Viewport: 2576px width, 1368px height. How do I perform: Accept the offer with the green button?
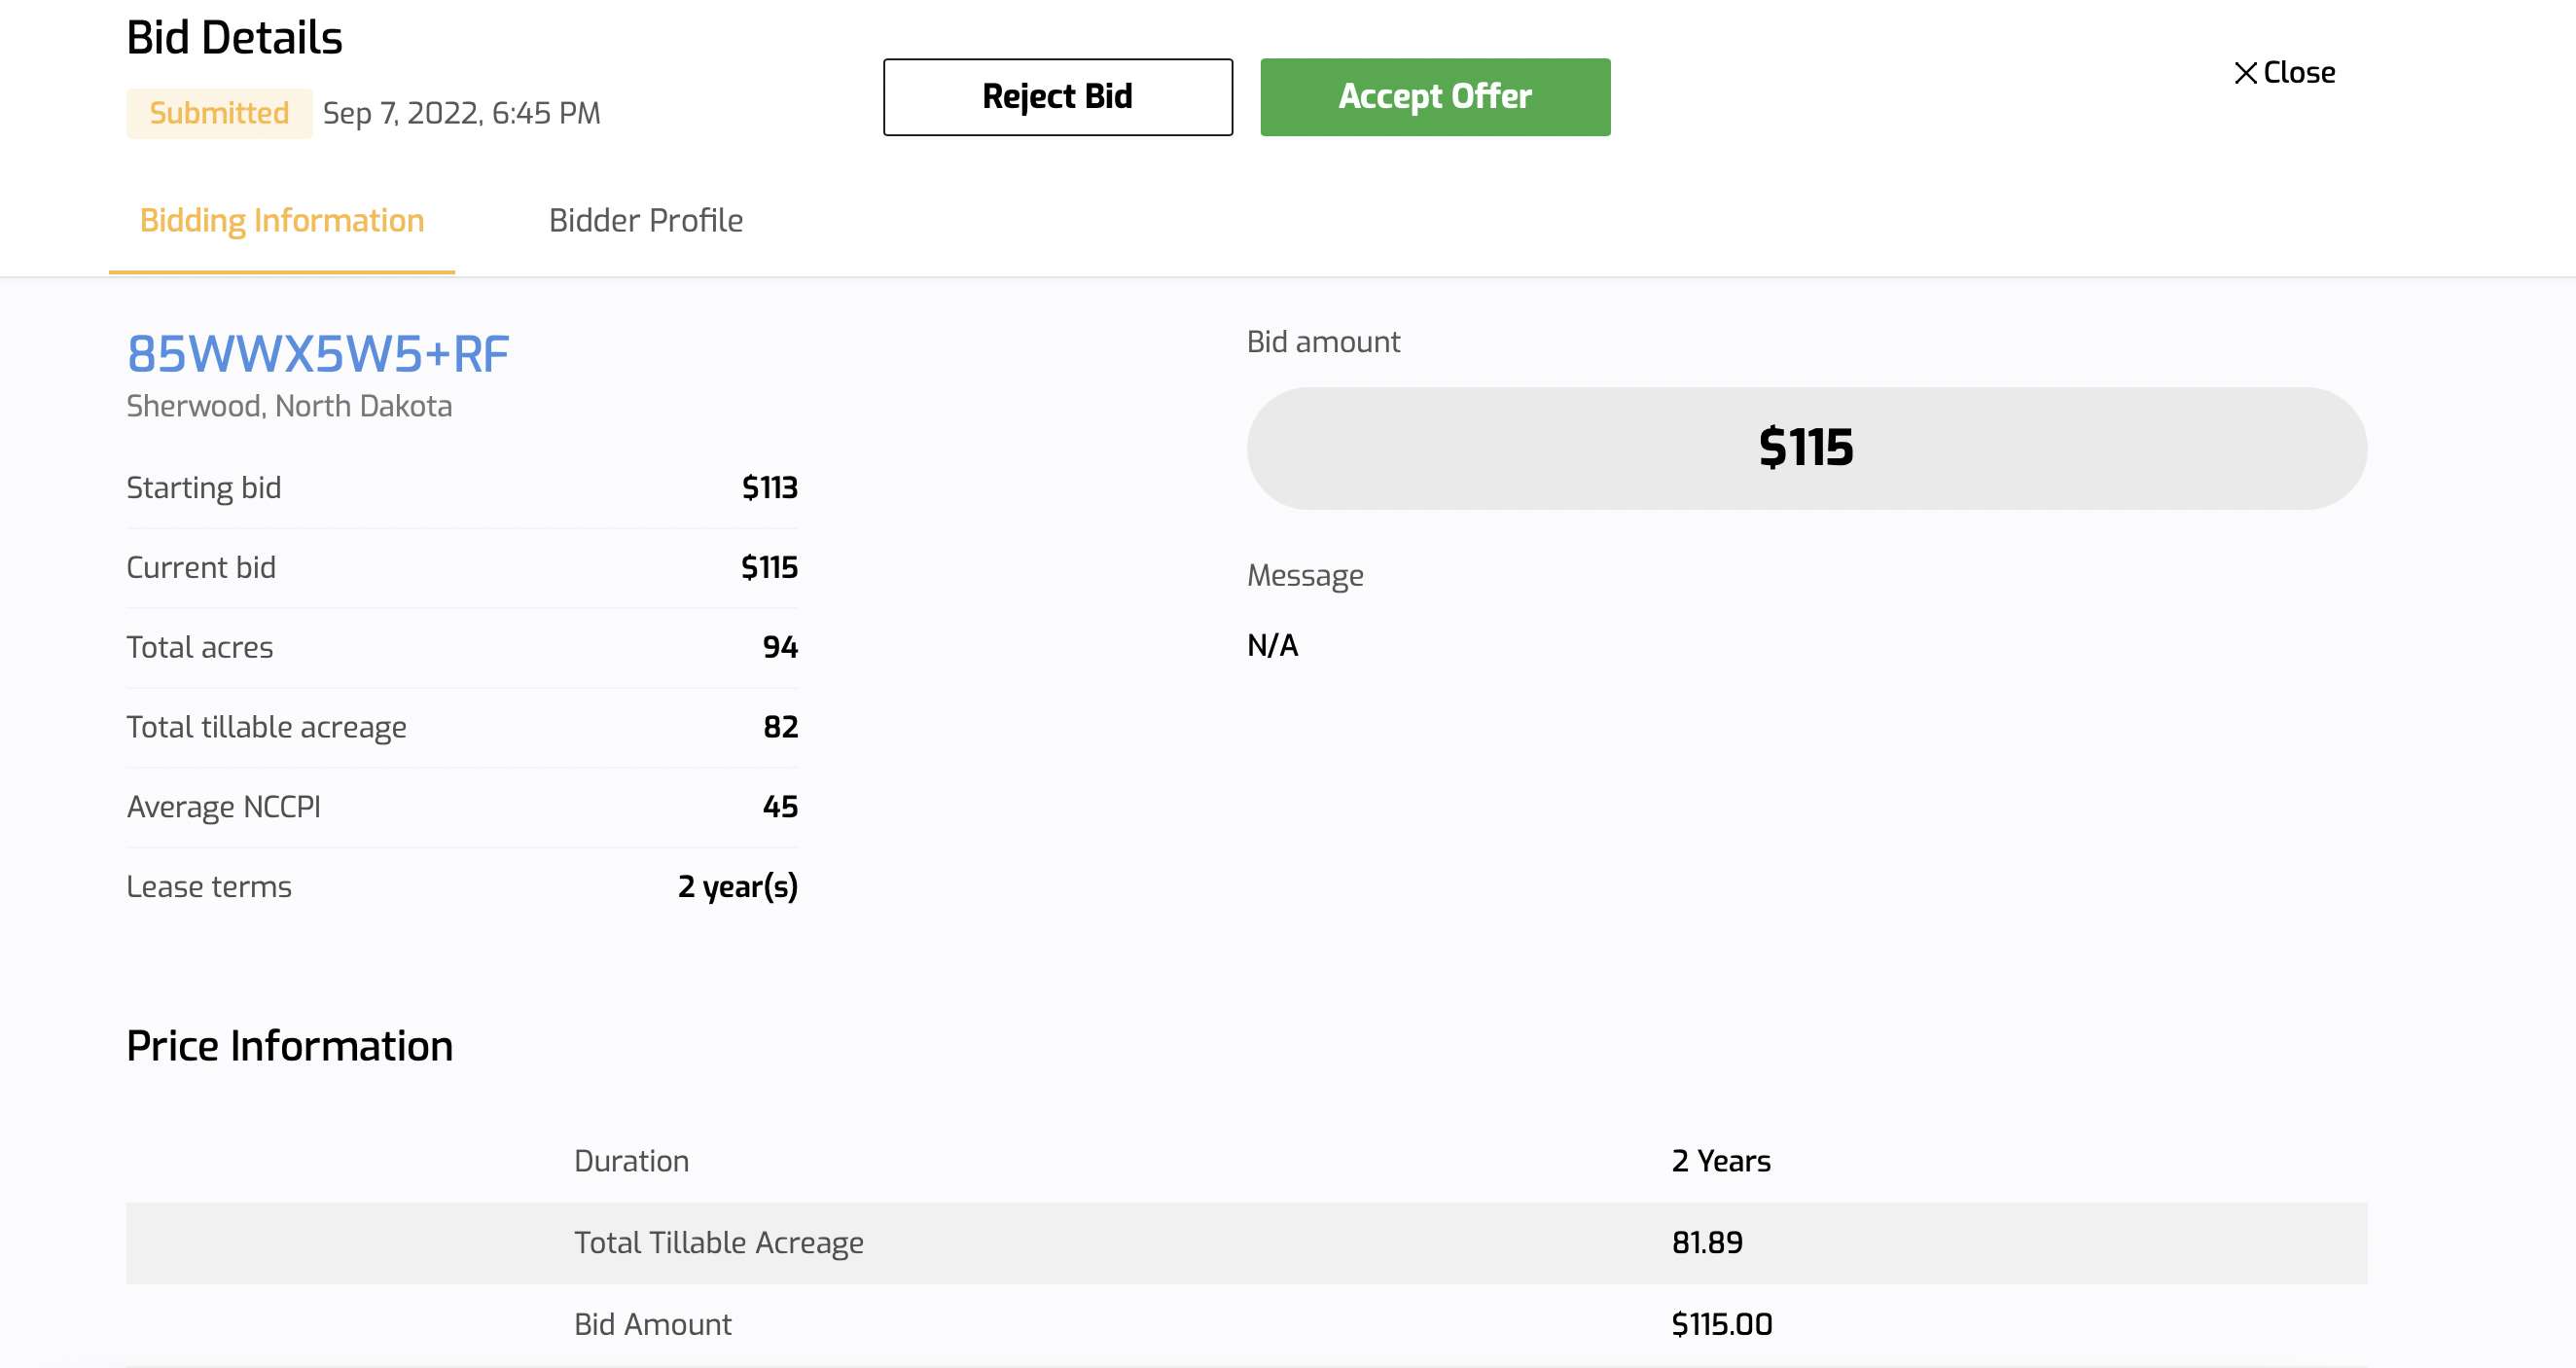pyautogui.click(x=1434, y=97)
